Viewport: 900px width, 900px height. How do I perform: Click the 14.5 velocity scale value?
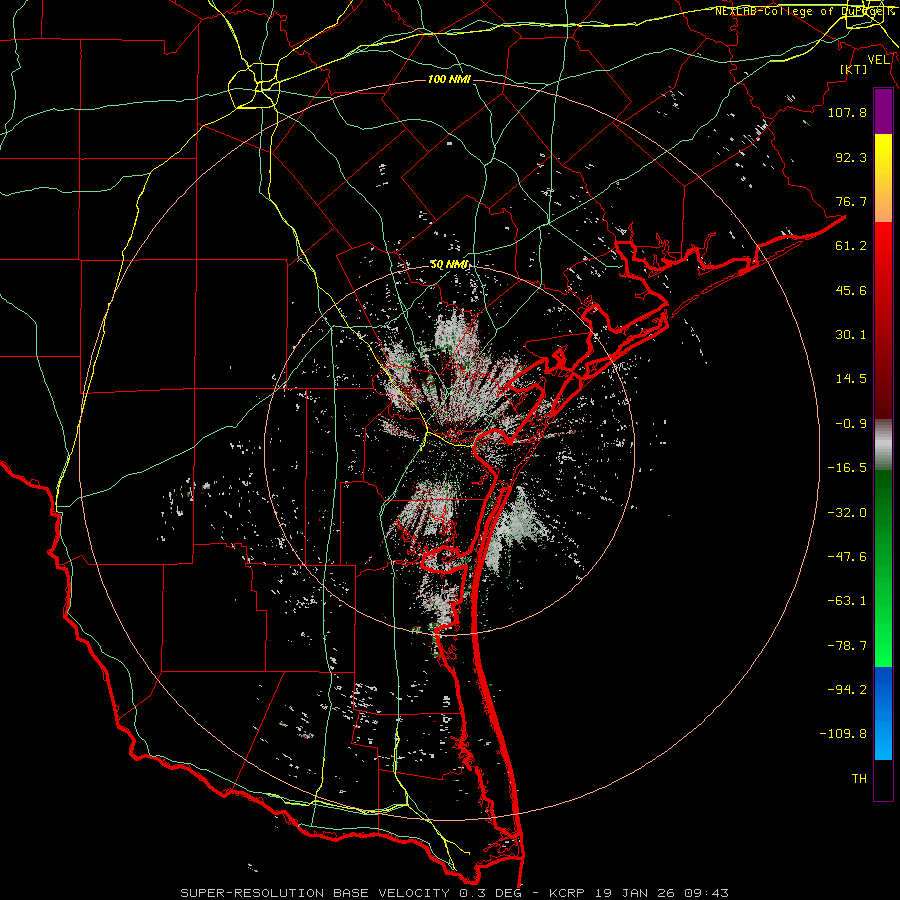pos(851,379)
